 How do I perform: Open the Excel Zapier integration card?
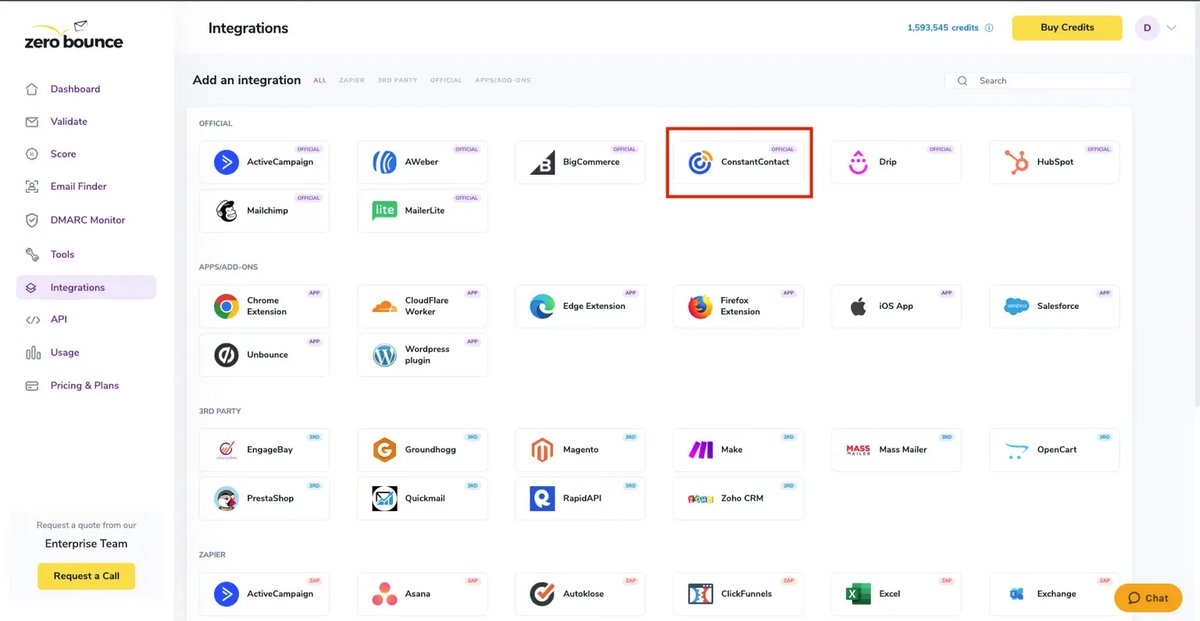(896, 594)
